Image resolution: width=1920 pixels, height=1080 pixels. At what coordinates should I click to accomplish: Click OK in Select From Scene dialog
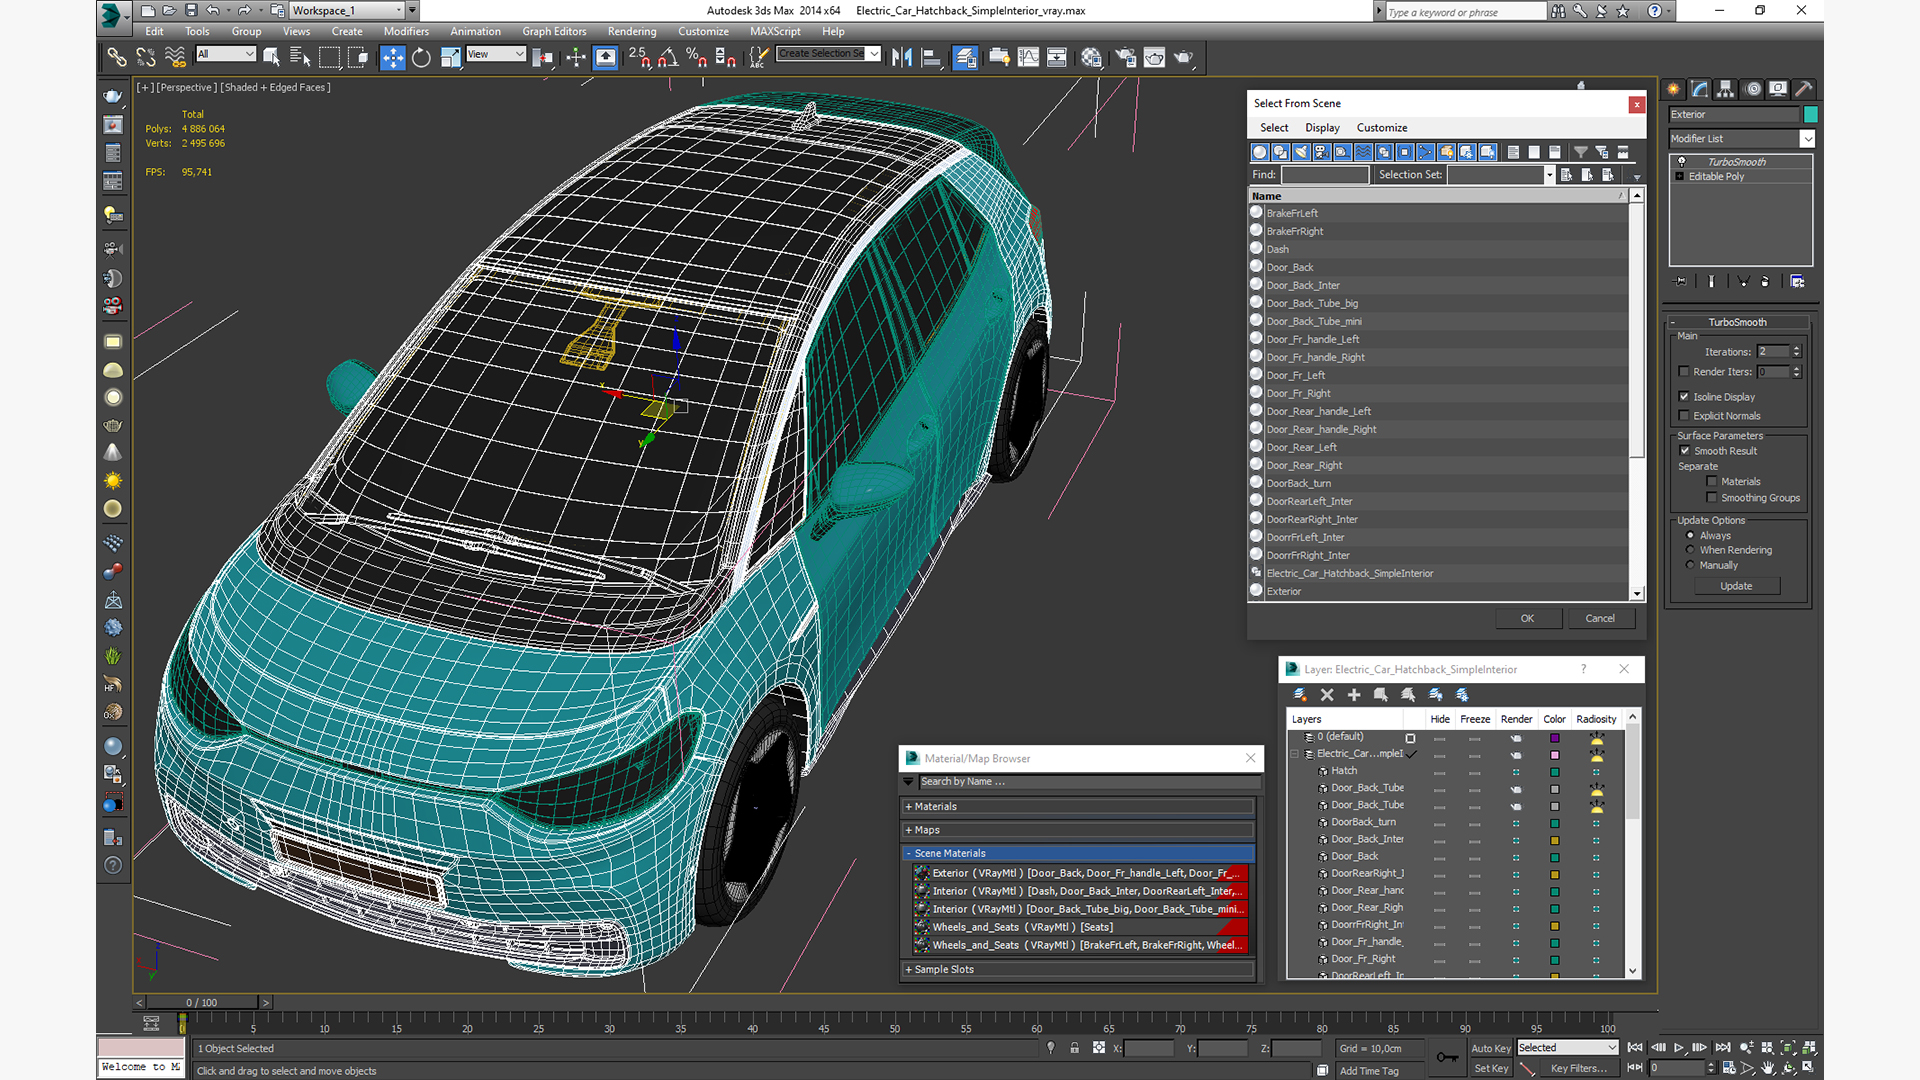(1527, 619)
